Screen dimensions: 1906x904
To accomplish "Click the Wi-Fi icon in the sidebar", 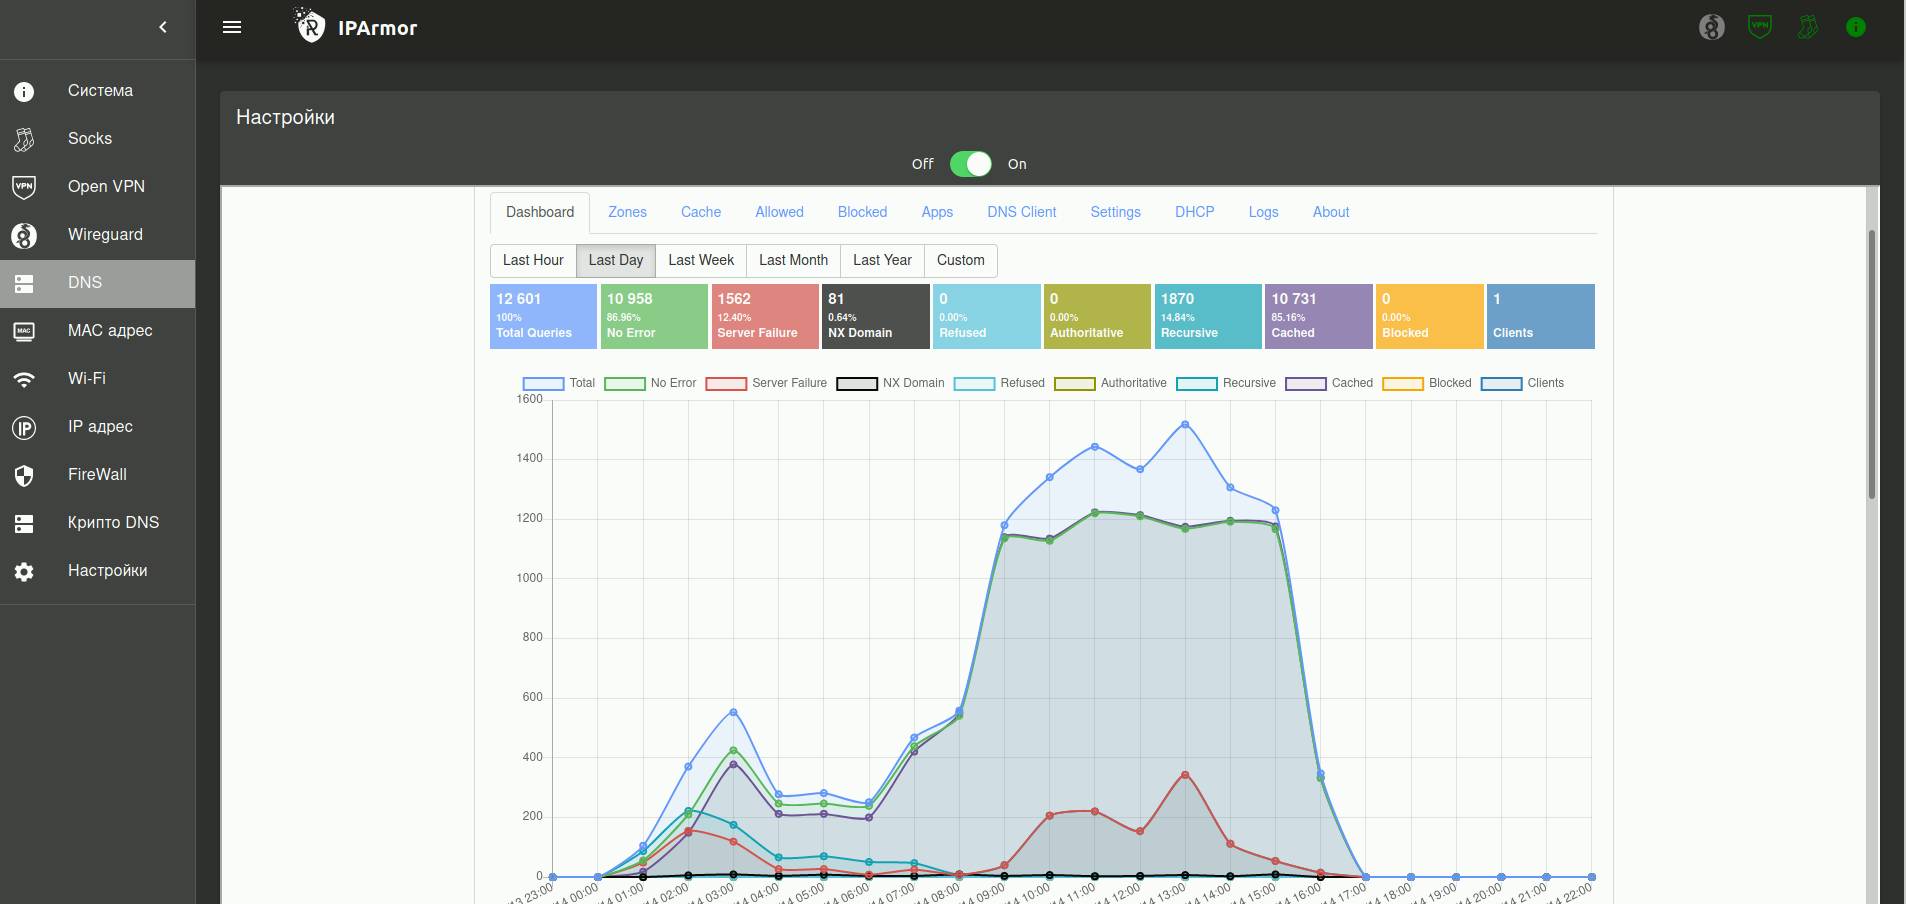I will coord(24,379).
